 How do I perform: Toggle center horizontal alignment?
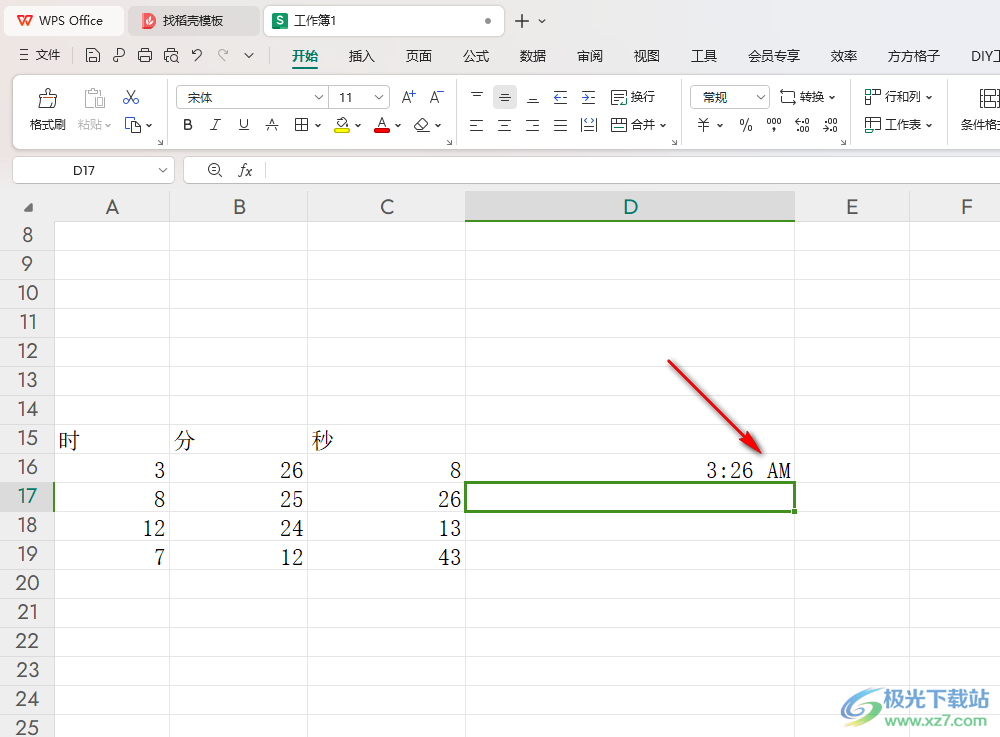point(504,125)
